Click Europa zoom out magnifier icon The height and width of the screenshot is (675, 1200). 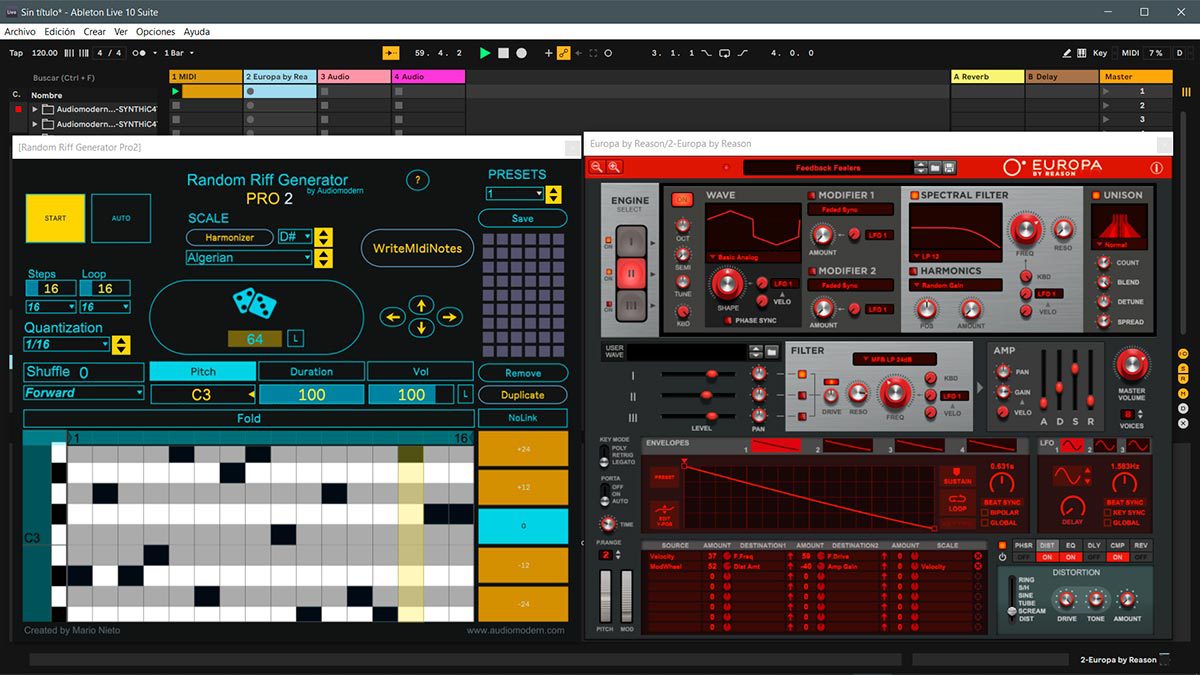[x=597, y=168]
